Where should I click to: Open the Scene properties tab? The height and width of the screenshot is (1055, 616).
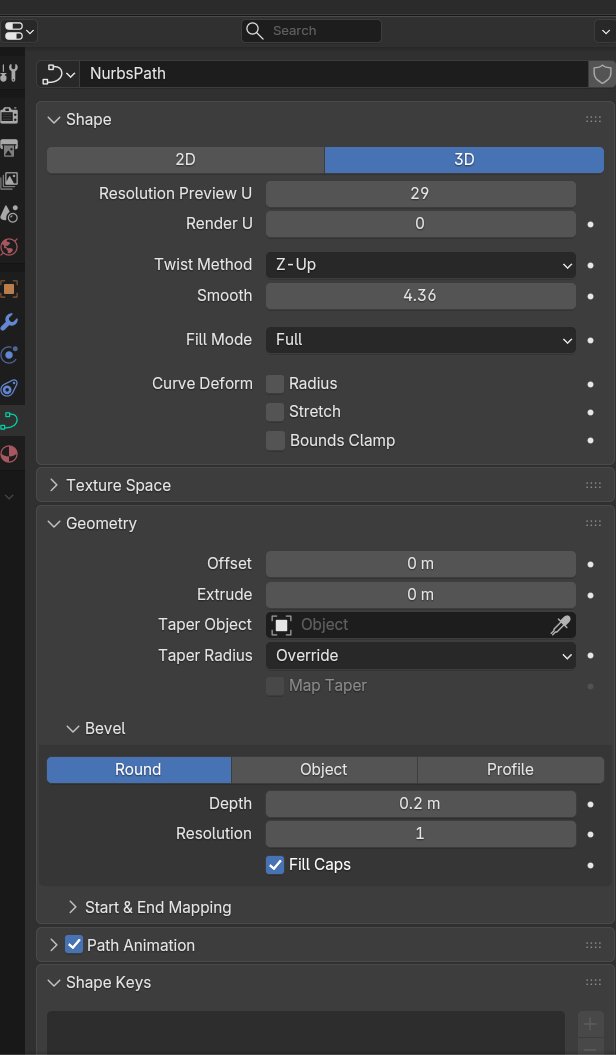pos(9,214)
